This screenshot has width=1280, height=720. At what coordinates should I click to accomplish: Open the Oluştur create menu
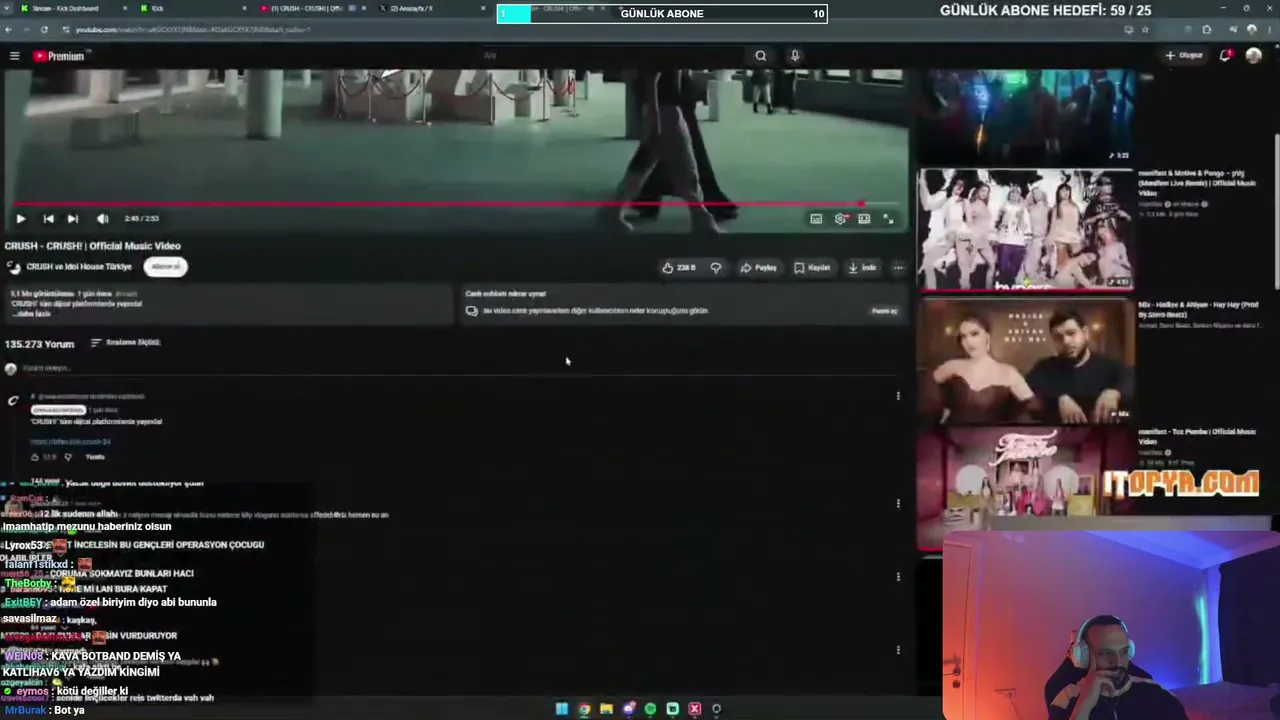[1184, 56]
